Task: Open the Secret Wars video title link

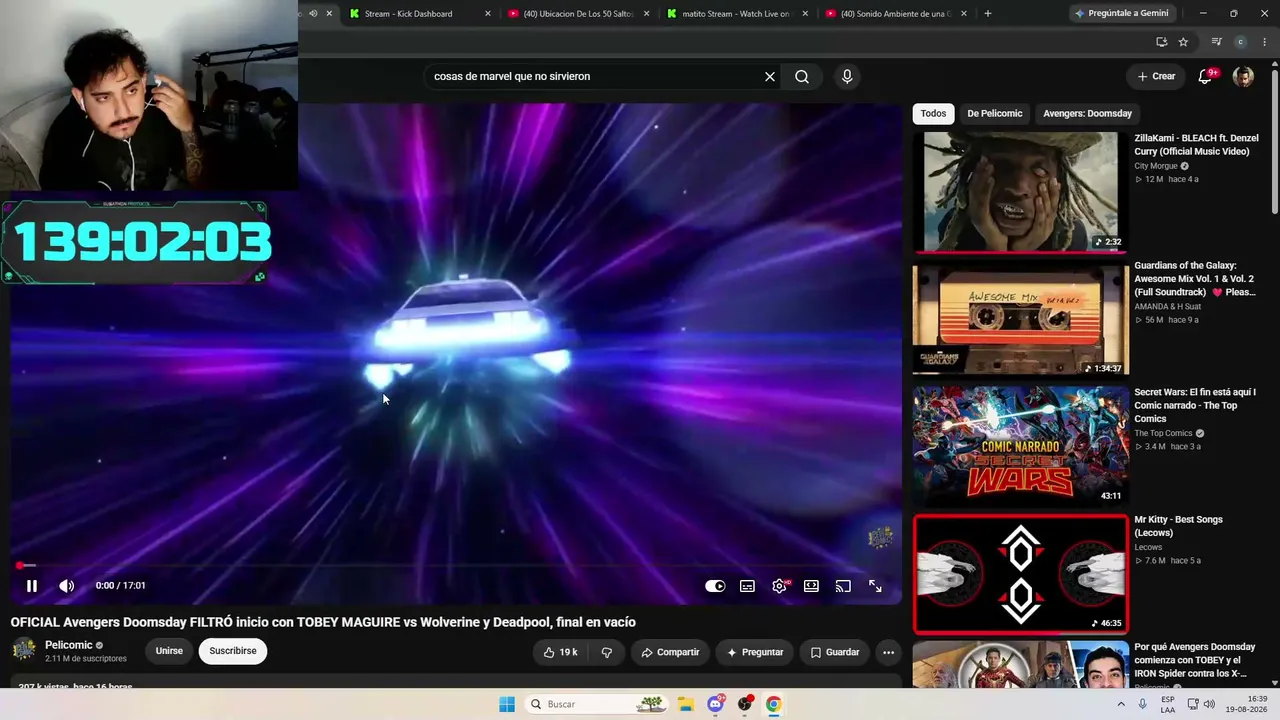Action: [x=1195, y=405]
